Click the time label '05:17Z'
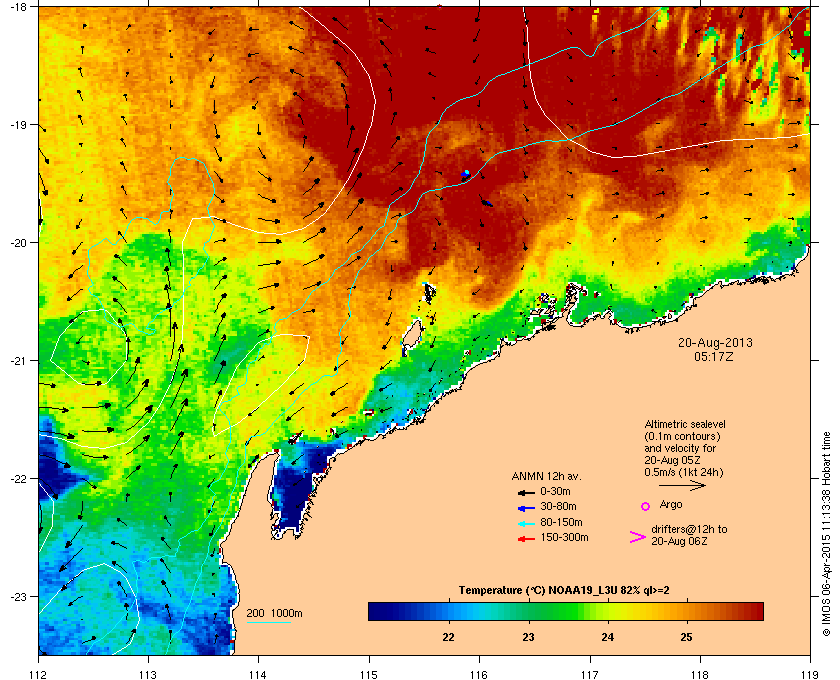Screen dimensions: 840x680 (714, 356)
